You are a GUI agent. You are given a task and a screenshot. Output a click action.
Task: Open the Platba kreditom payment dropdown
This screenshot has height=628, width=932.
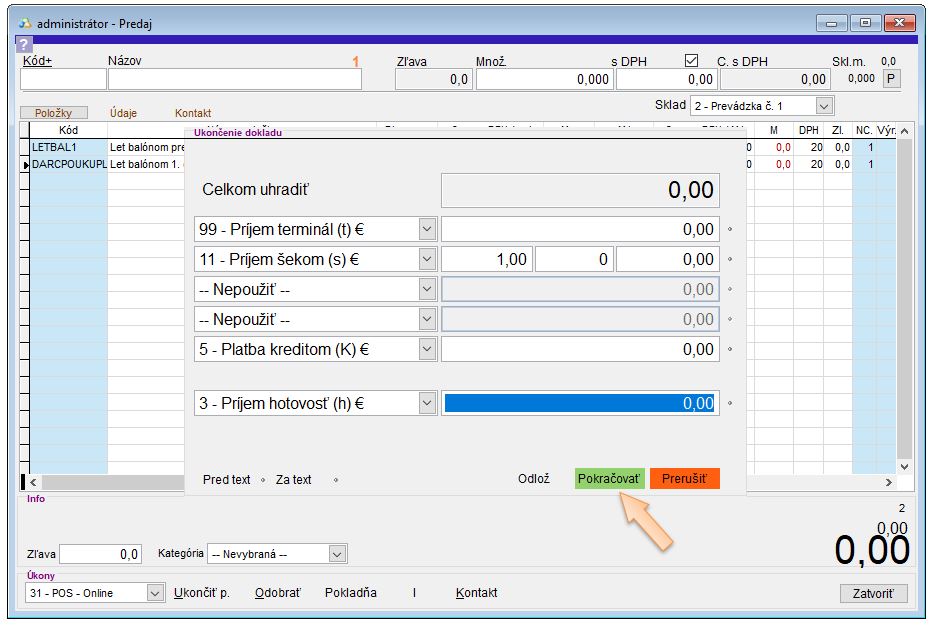point(427,349)
